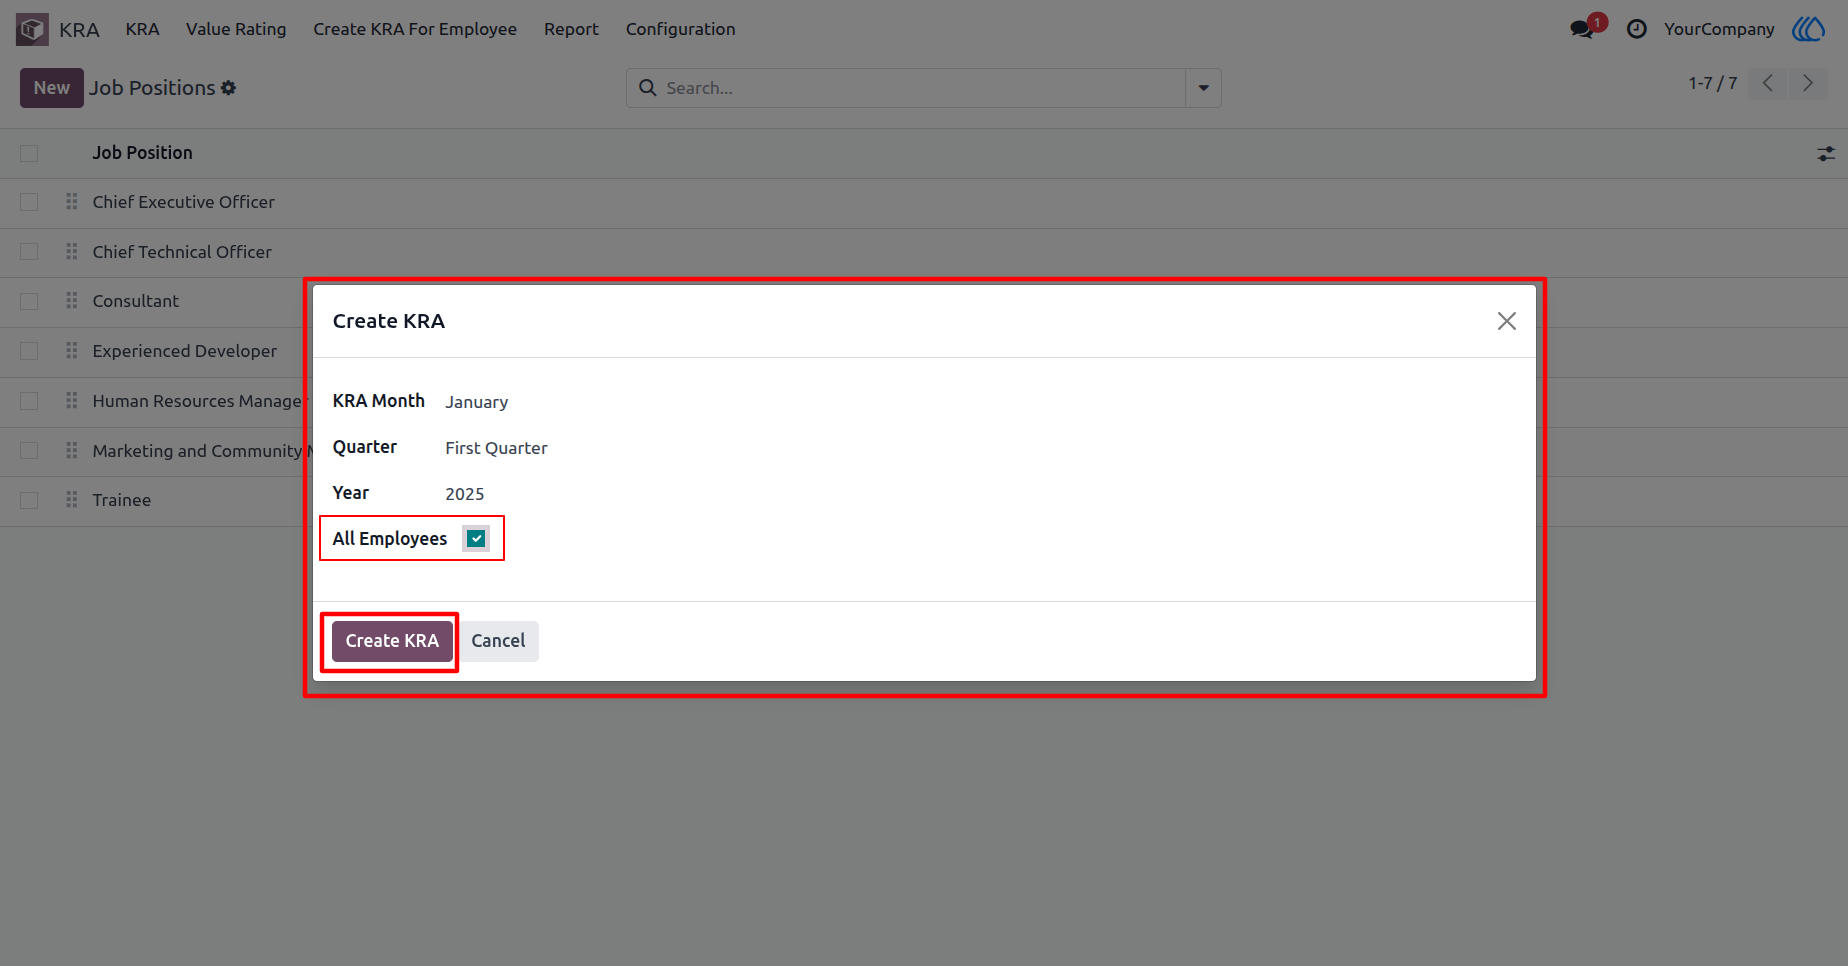
Task: Grab drag handle of Trainee row
Action: tap(72, 500)
